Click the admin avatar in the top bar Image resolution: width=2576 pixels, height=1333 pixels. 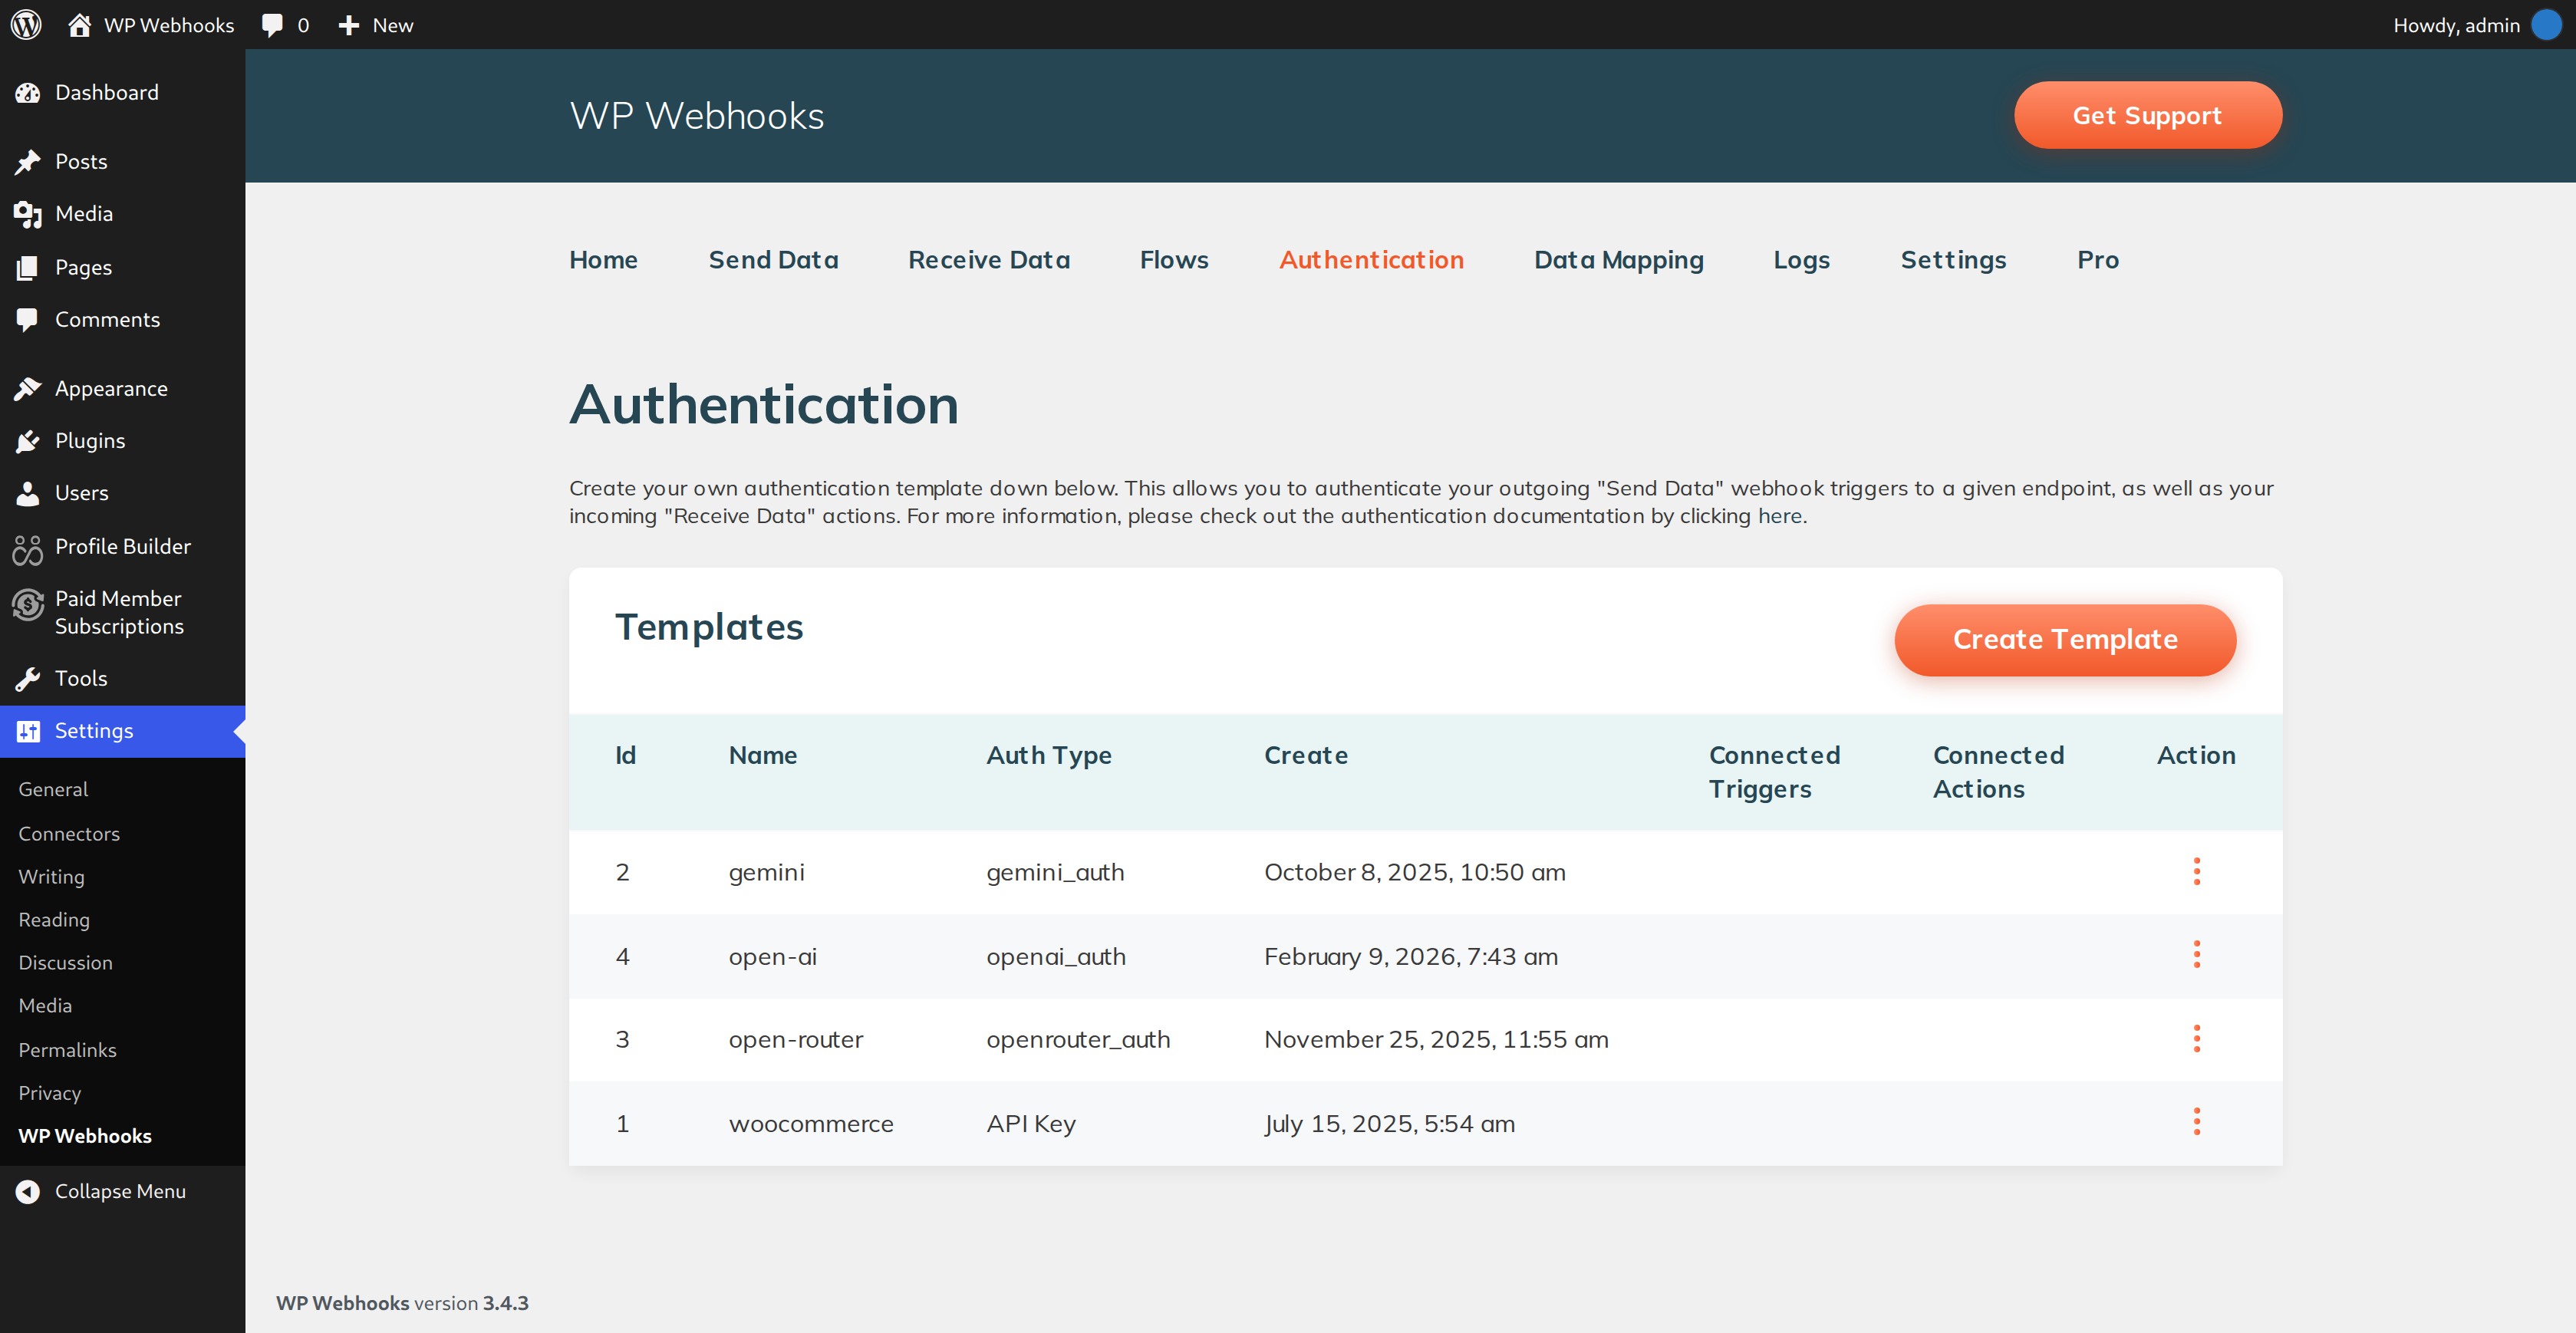(x=2546, y=25)
